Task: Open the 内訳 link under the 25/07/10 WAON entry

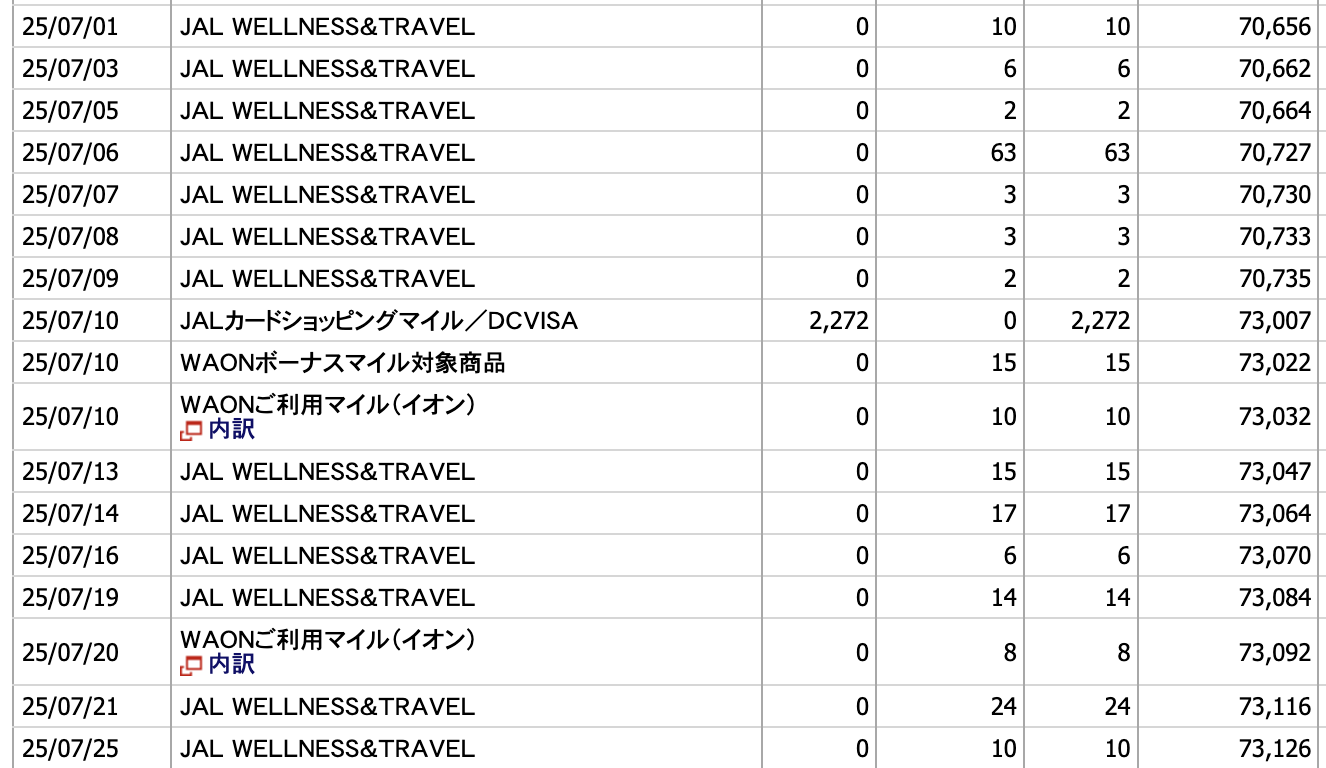Action: [231, 431]
